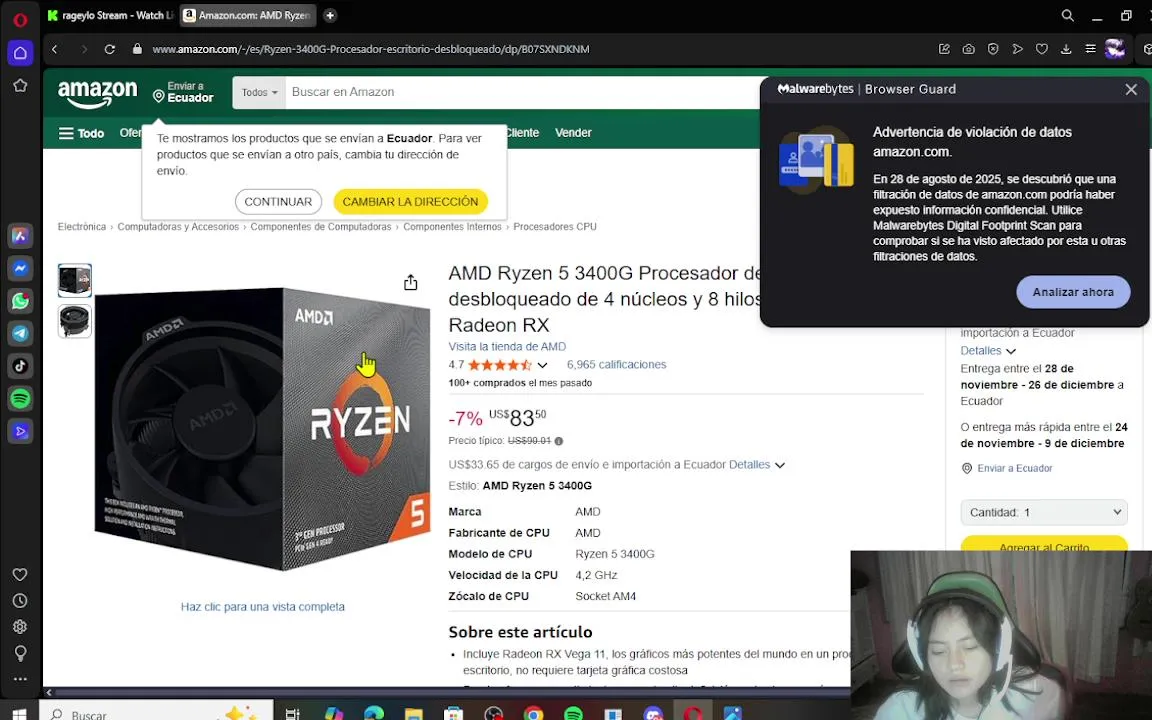
Task: Open the edit/snapshot markup toolbar icon
Action: (944, 49)
